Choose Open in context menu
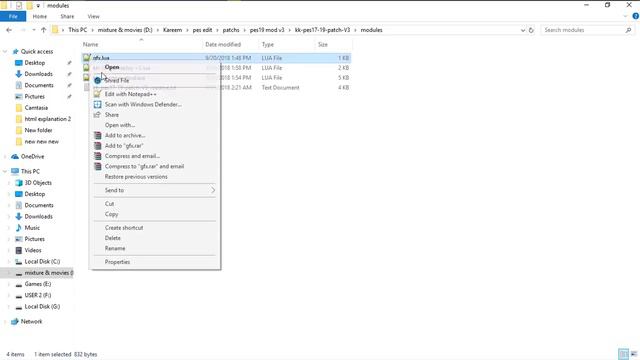 pos(112,67)
